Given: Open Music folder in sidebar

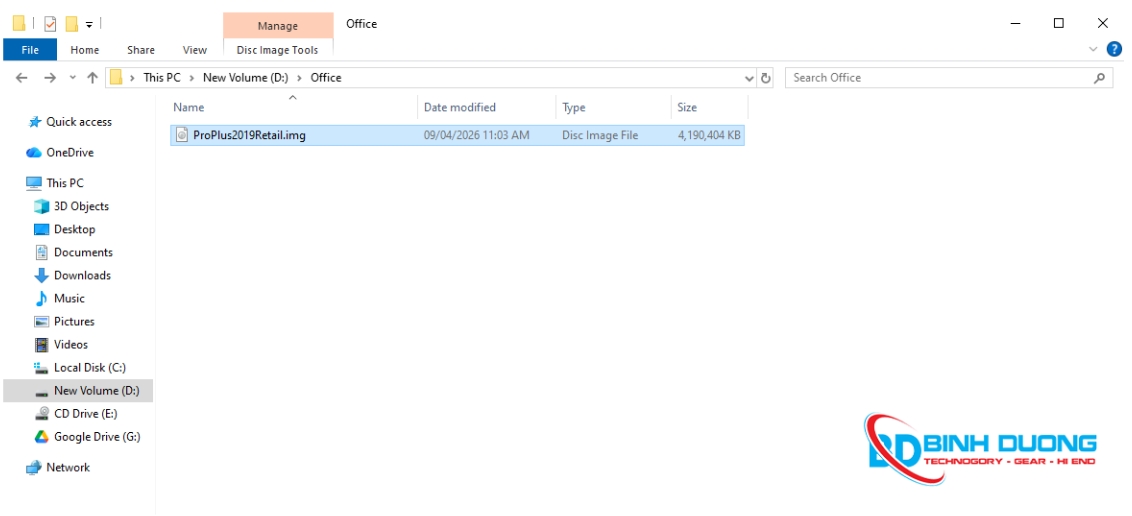Looking at the screenshot, I should [59, 298].
